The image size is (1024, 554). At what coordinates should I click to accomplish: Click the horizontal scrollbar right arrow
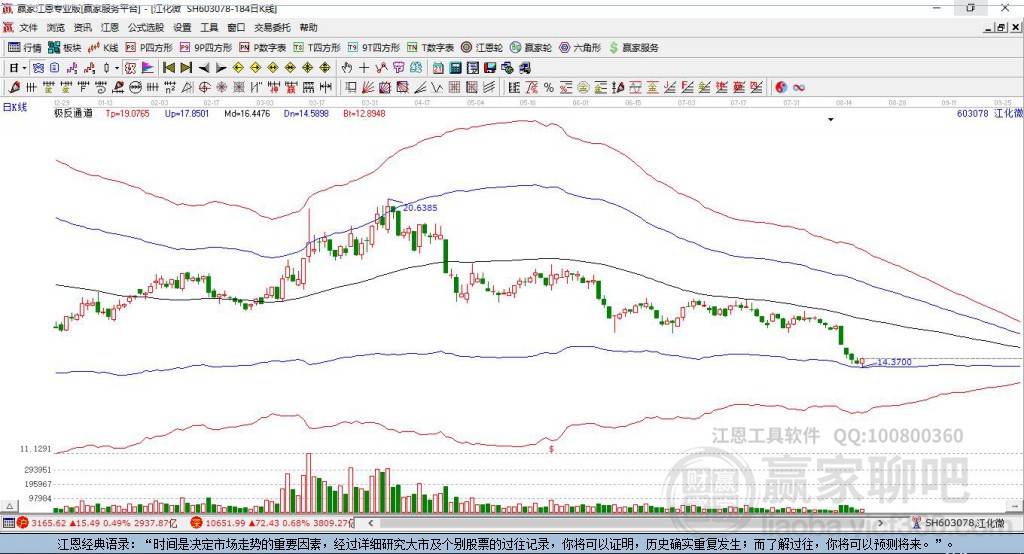(x=880, y=523)
